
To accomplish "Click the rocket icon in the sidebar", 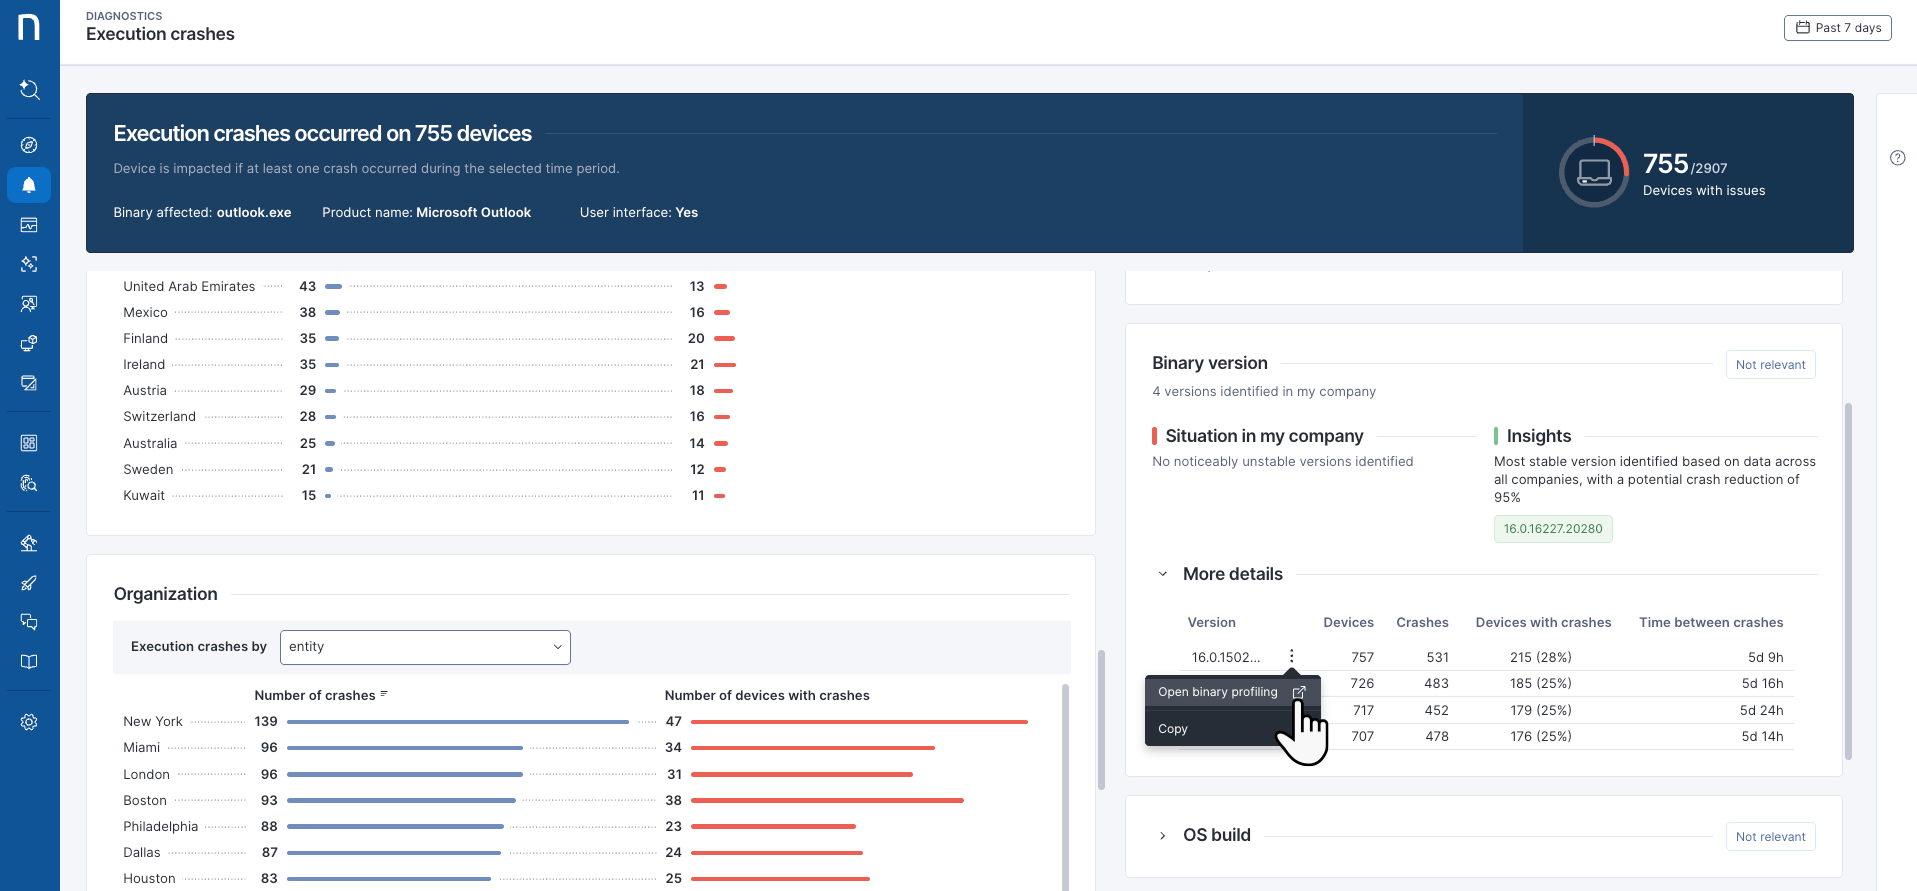I will coord(29,583).
